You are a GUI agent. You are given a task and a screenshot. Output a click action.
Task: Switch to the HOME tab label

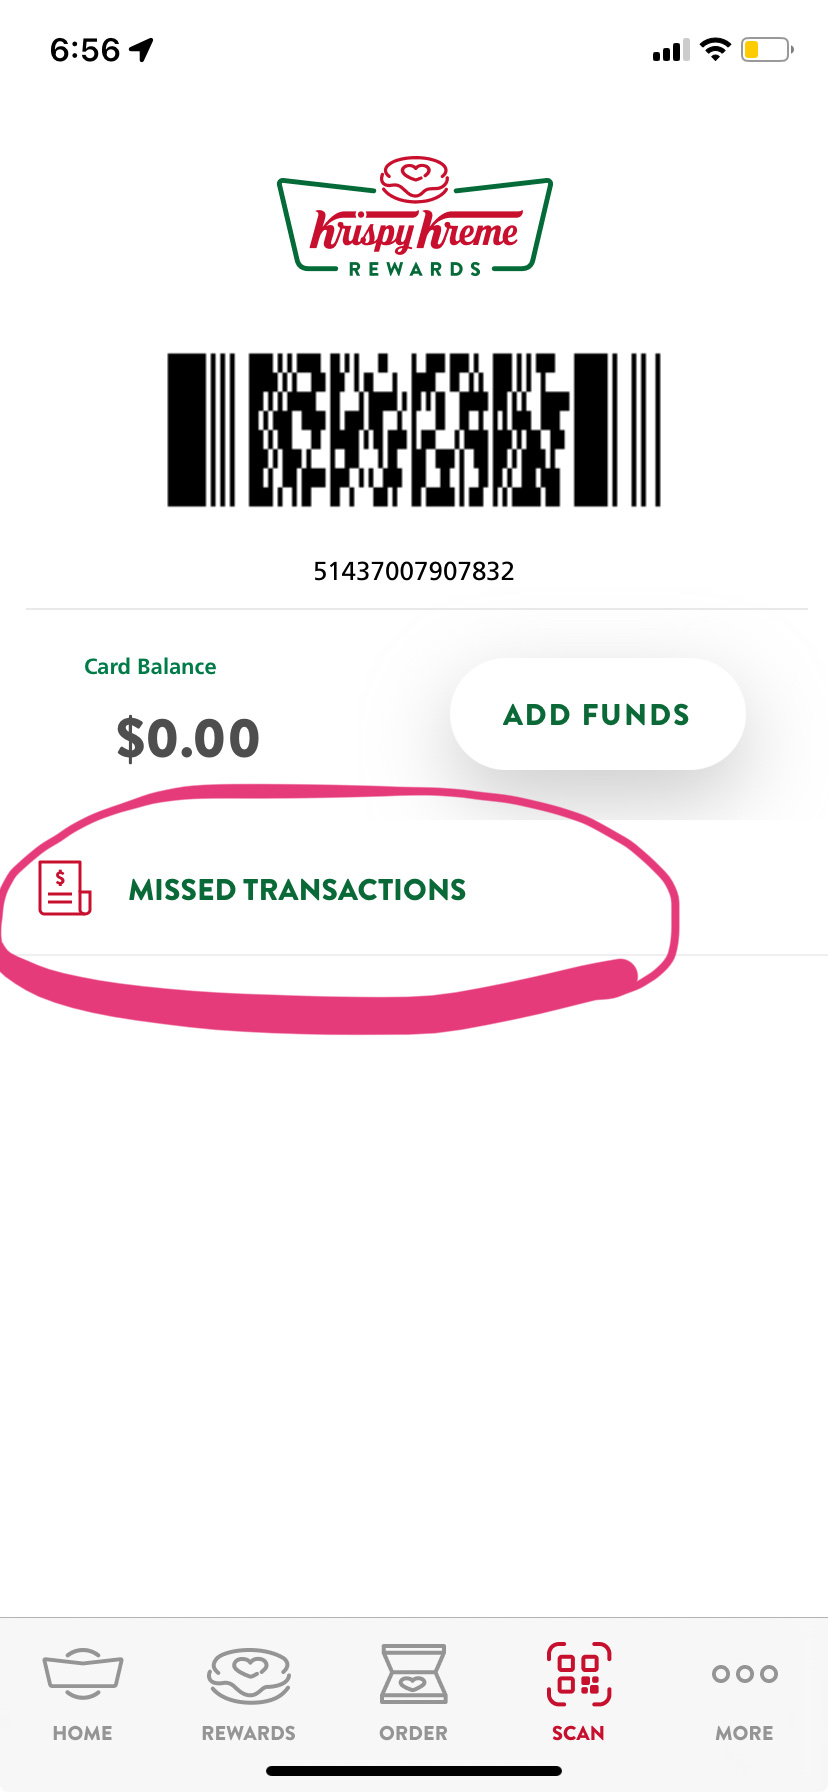[83, 1733]
